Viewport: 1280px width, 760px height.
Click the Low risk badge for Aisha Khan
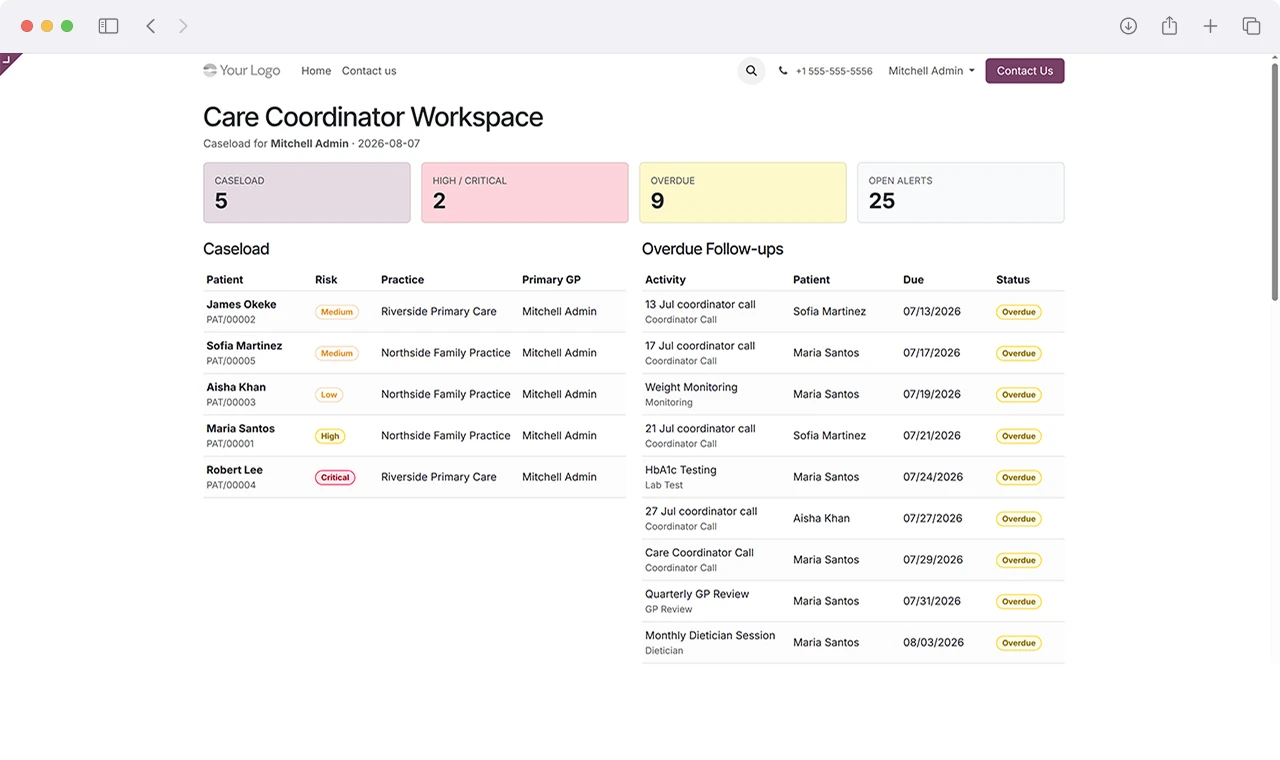[x=329, y=395]
